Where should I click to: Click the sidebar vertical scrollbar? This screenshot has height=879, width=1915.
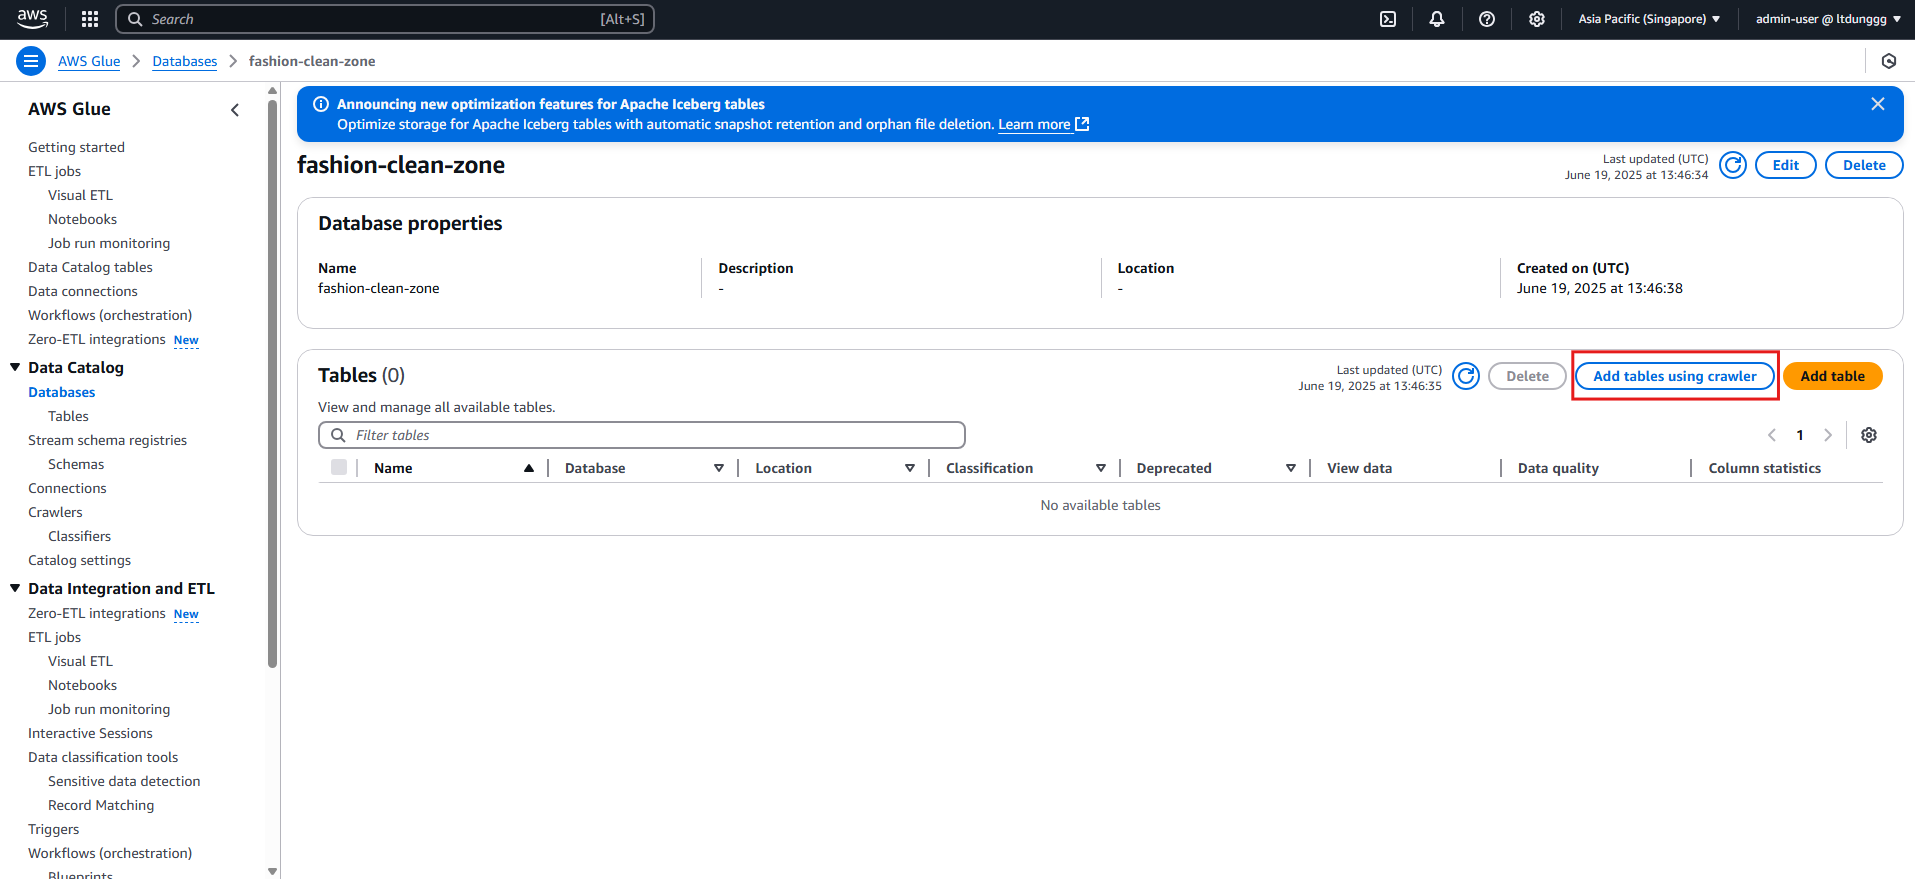coord(273,383)
